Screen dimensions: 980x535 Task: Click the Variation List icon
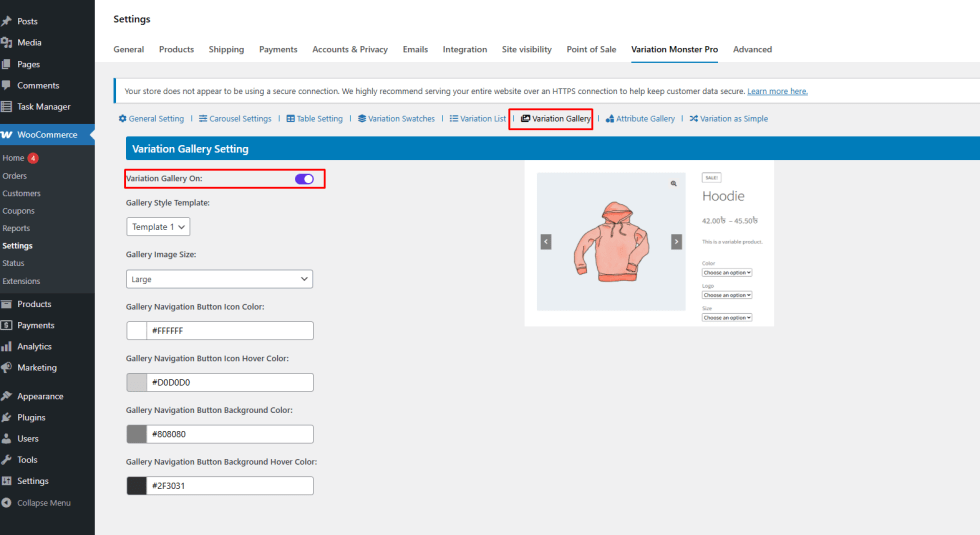click(454, 119)
